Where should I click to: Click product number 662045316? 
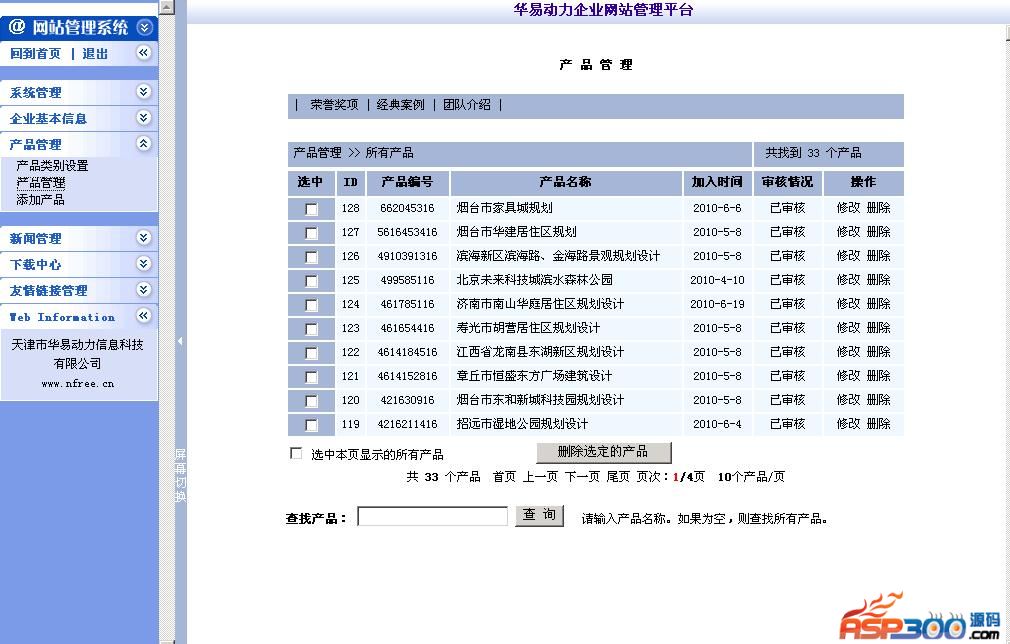coord(407,208)
